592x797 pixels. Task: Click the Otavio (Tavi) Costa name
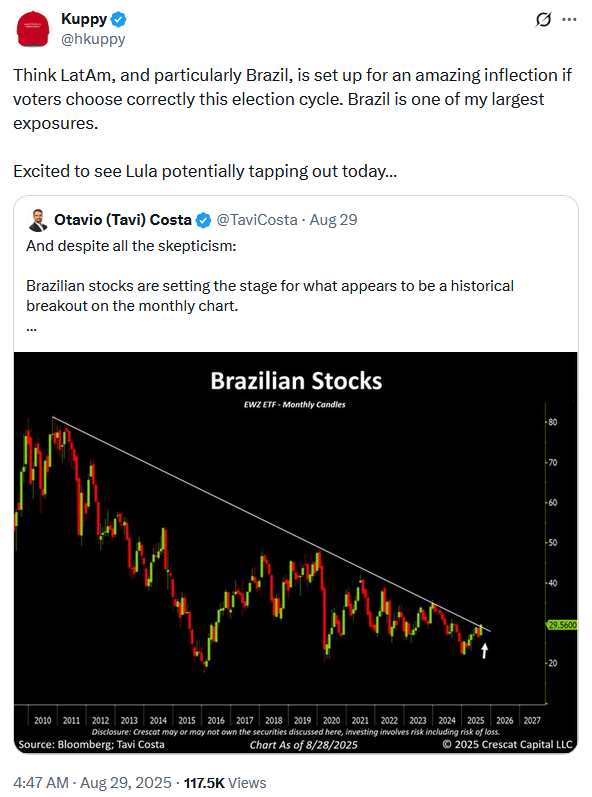pyautogui.click(x=122, y=220)
